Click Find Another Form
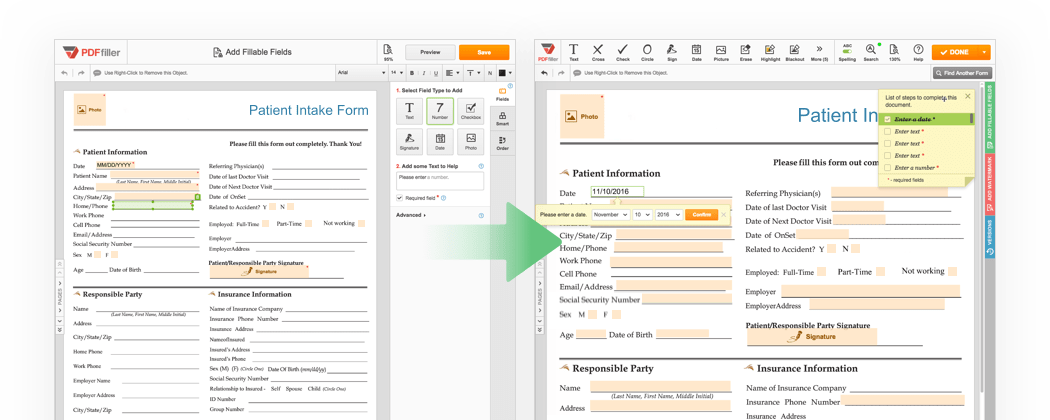 962,72
